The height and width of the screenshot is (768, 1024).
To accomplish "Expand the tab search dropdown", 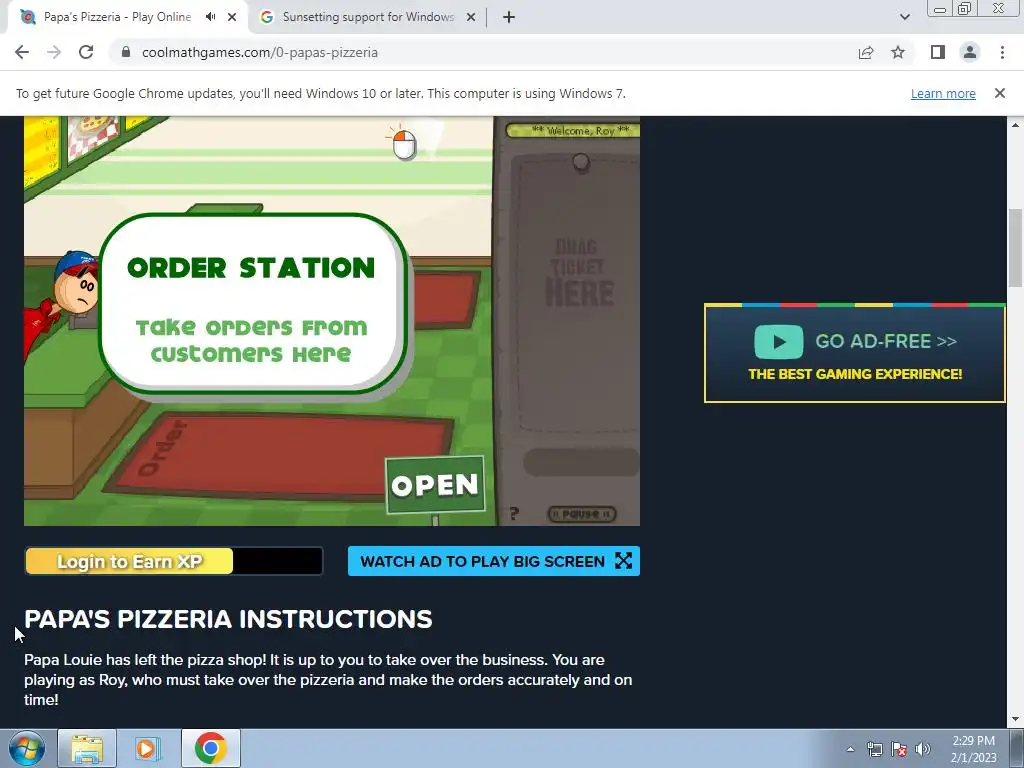I will tap(904, 17).
